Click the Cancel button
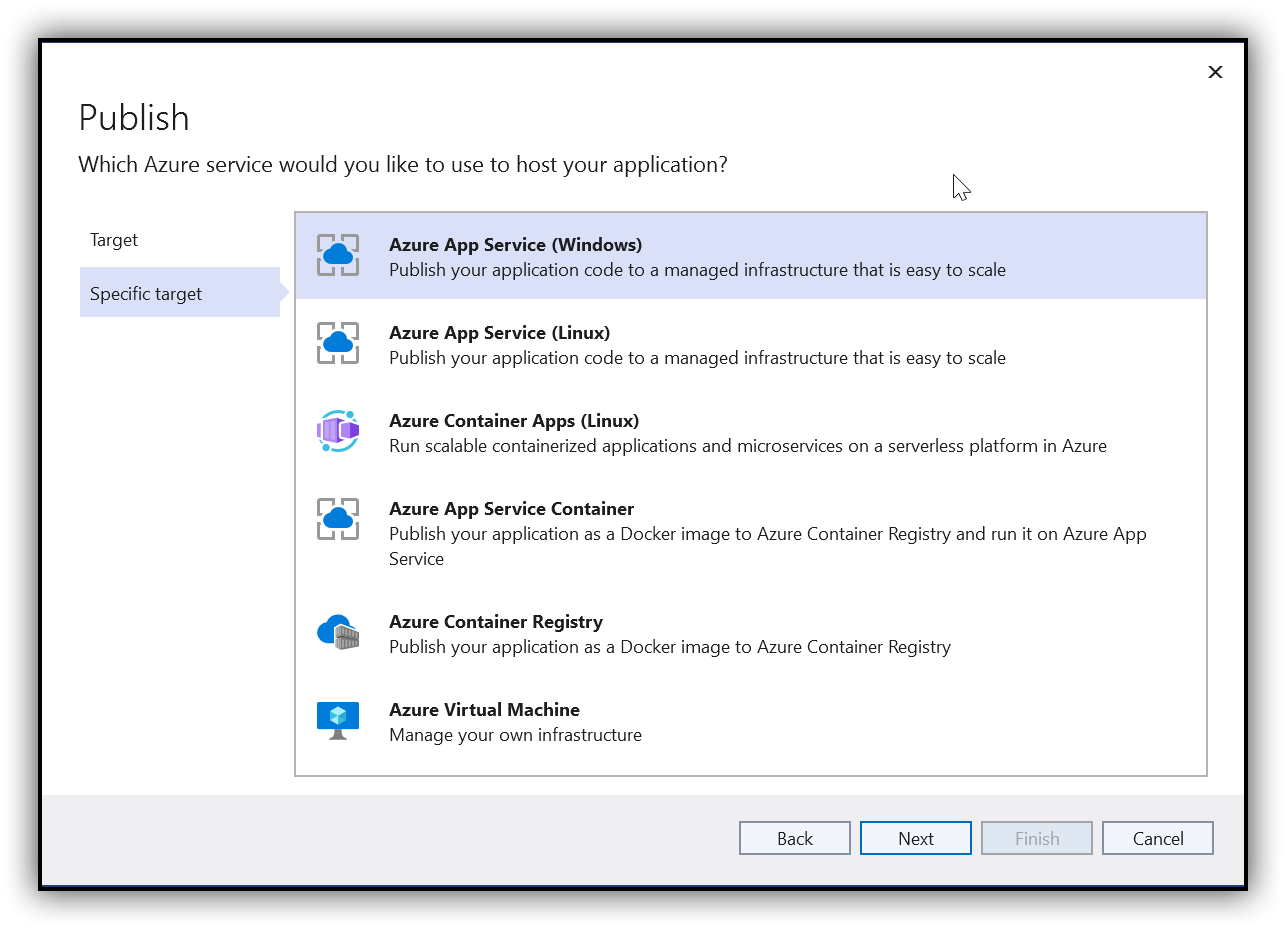This screenshot has width=1286, height=929. pos(1157,839)
